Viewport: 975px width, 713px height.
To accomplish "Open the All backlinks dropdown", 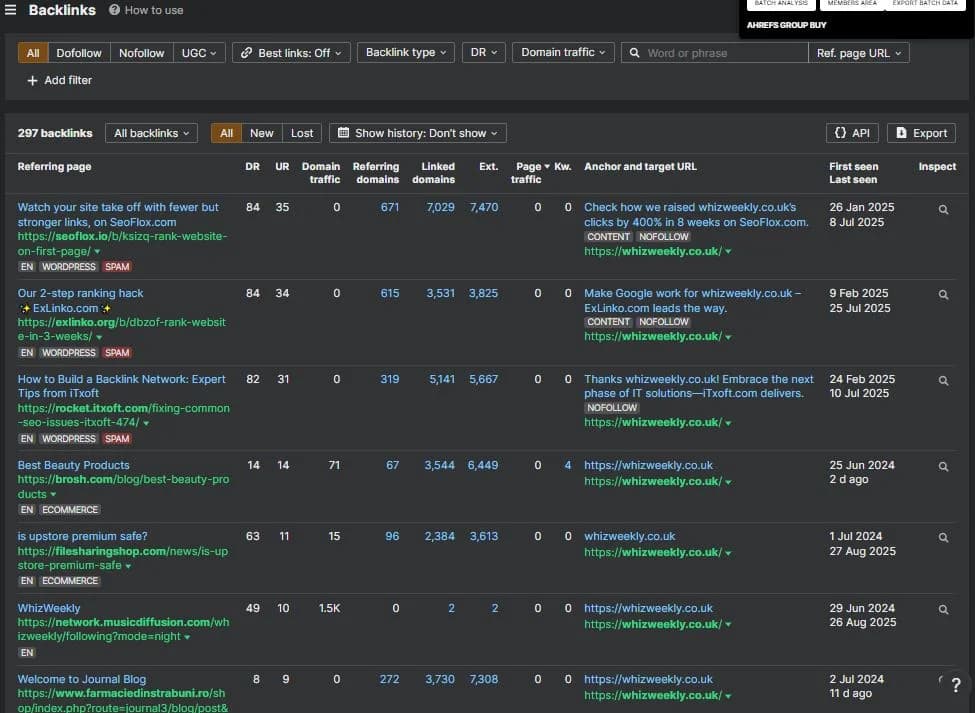I will [151, 133].
